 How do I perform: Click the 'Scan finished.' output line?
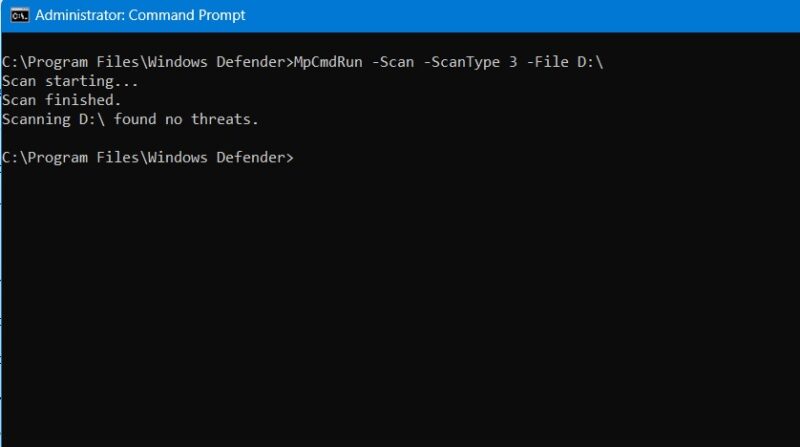point(62,100)
